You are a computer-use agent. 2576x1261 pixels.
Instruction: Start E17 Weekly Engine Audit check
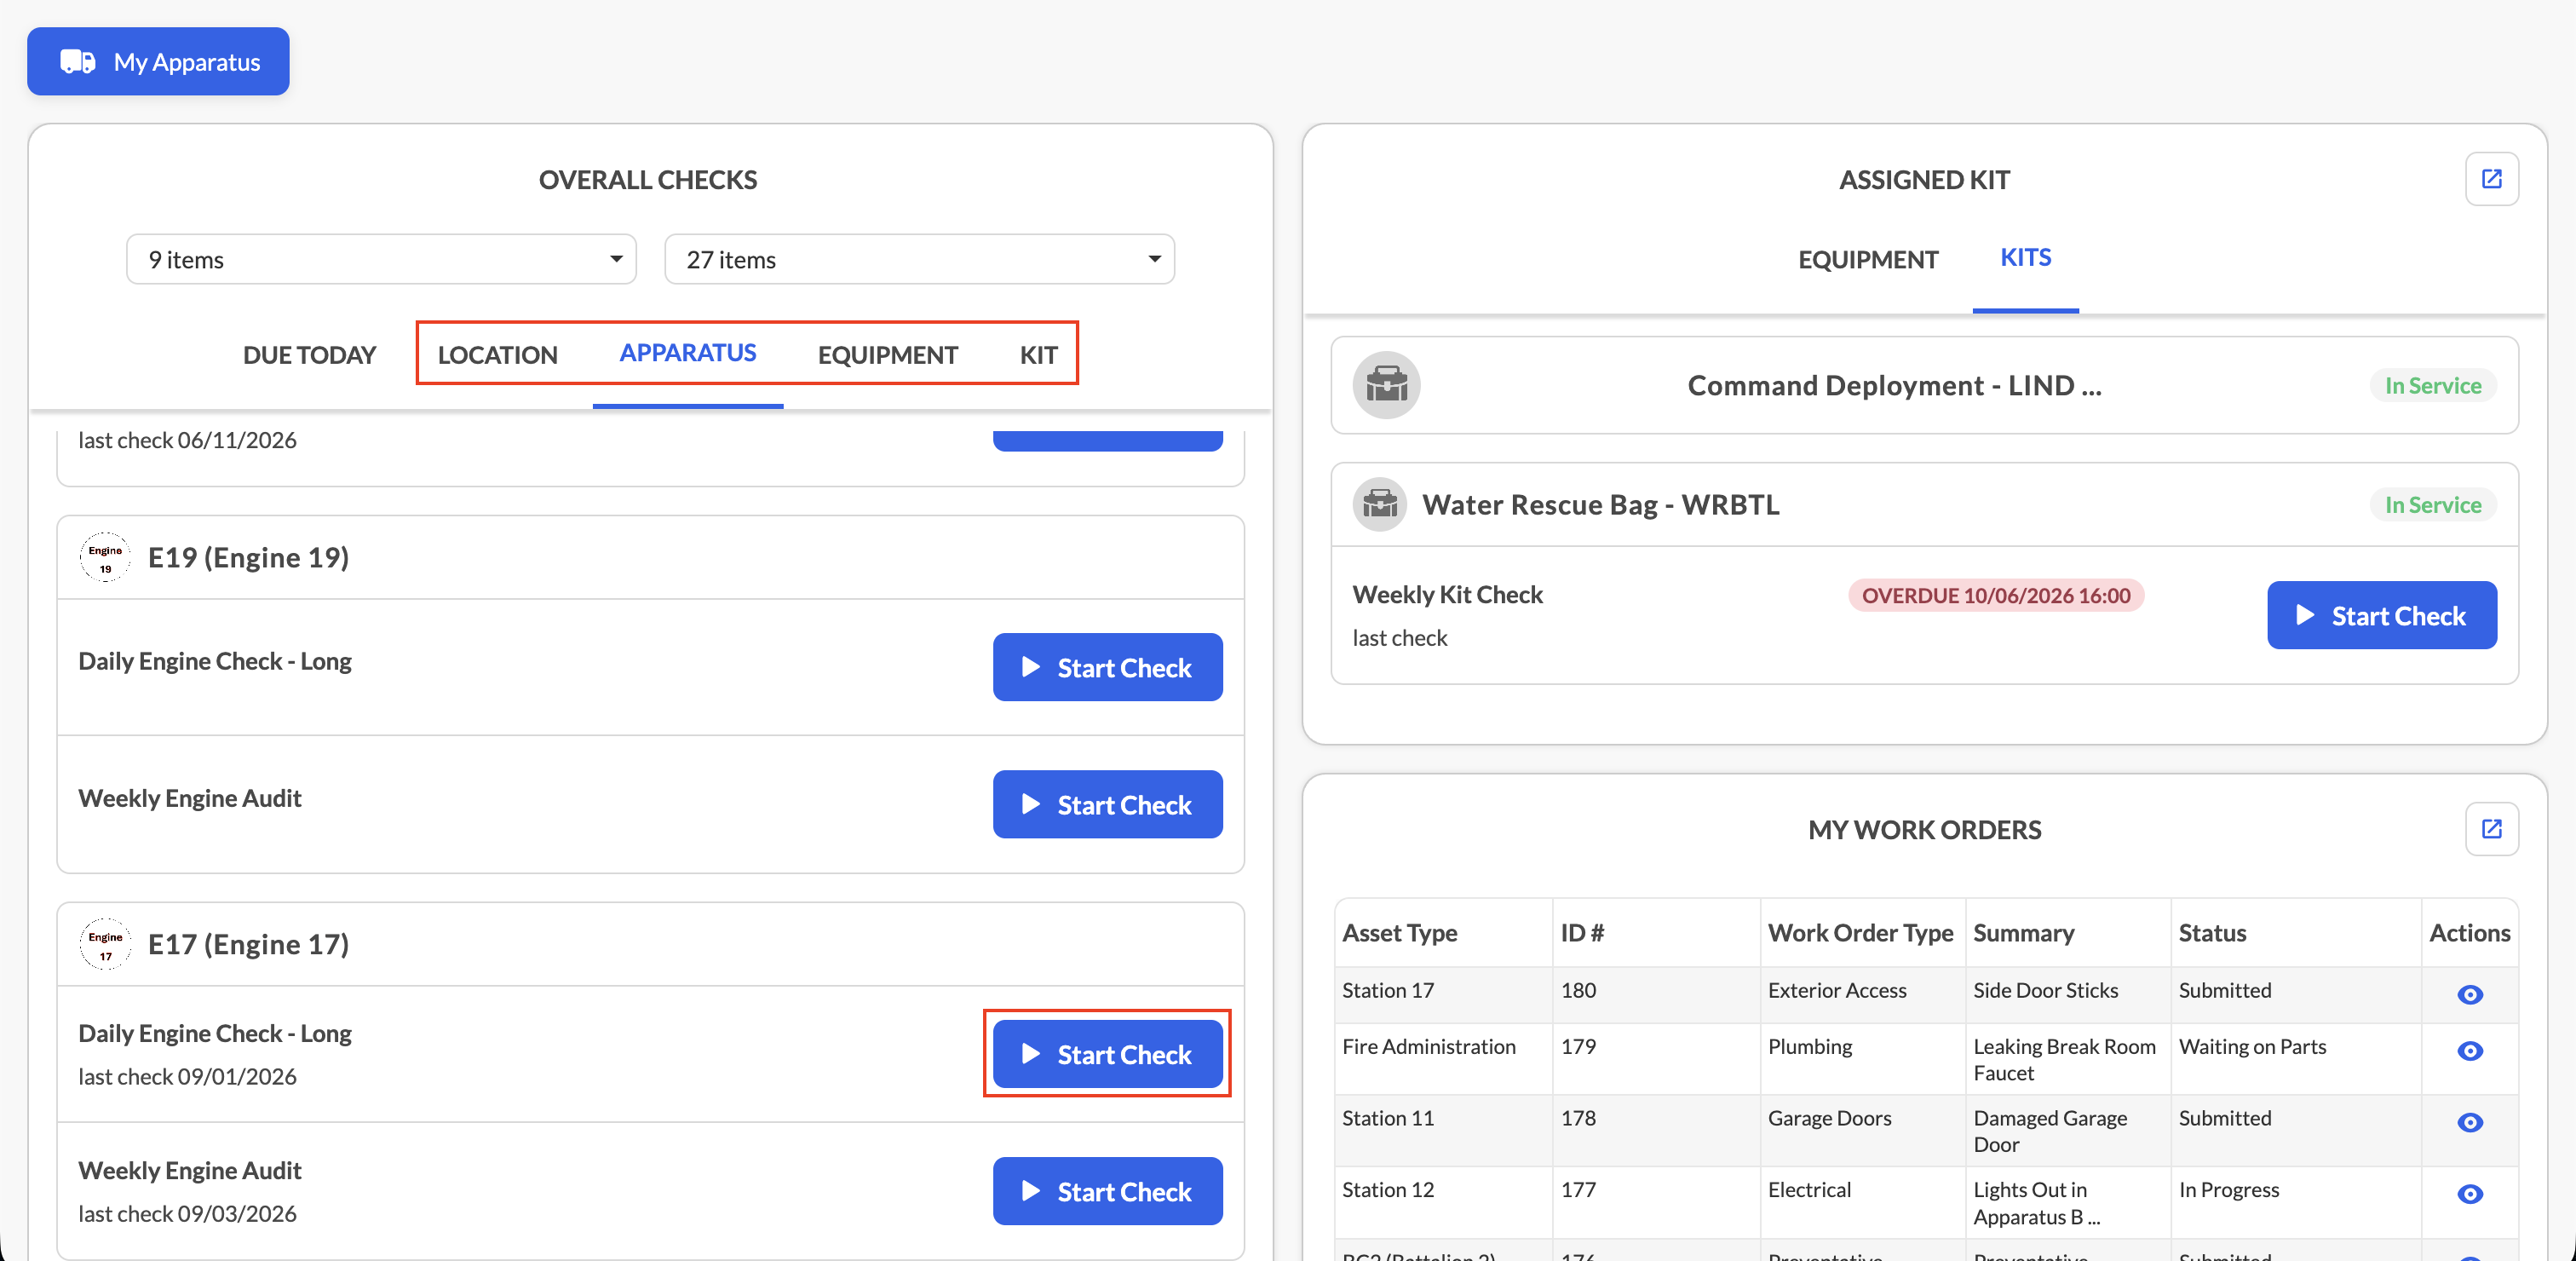tap(1107, 1191)
